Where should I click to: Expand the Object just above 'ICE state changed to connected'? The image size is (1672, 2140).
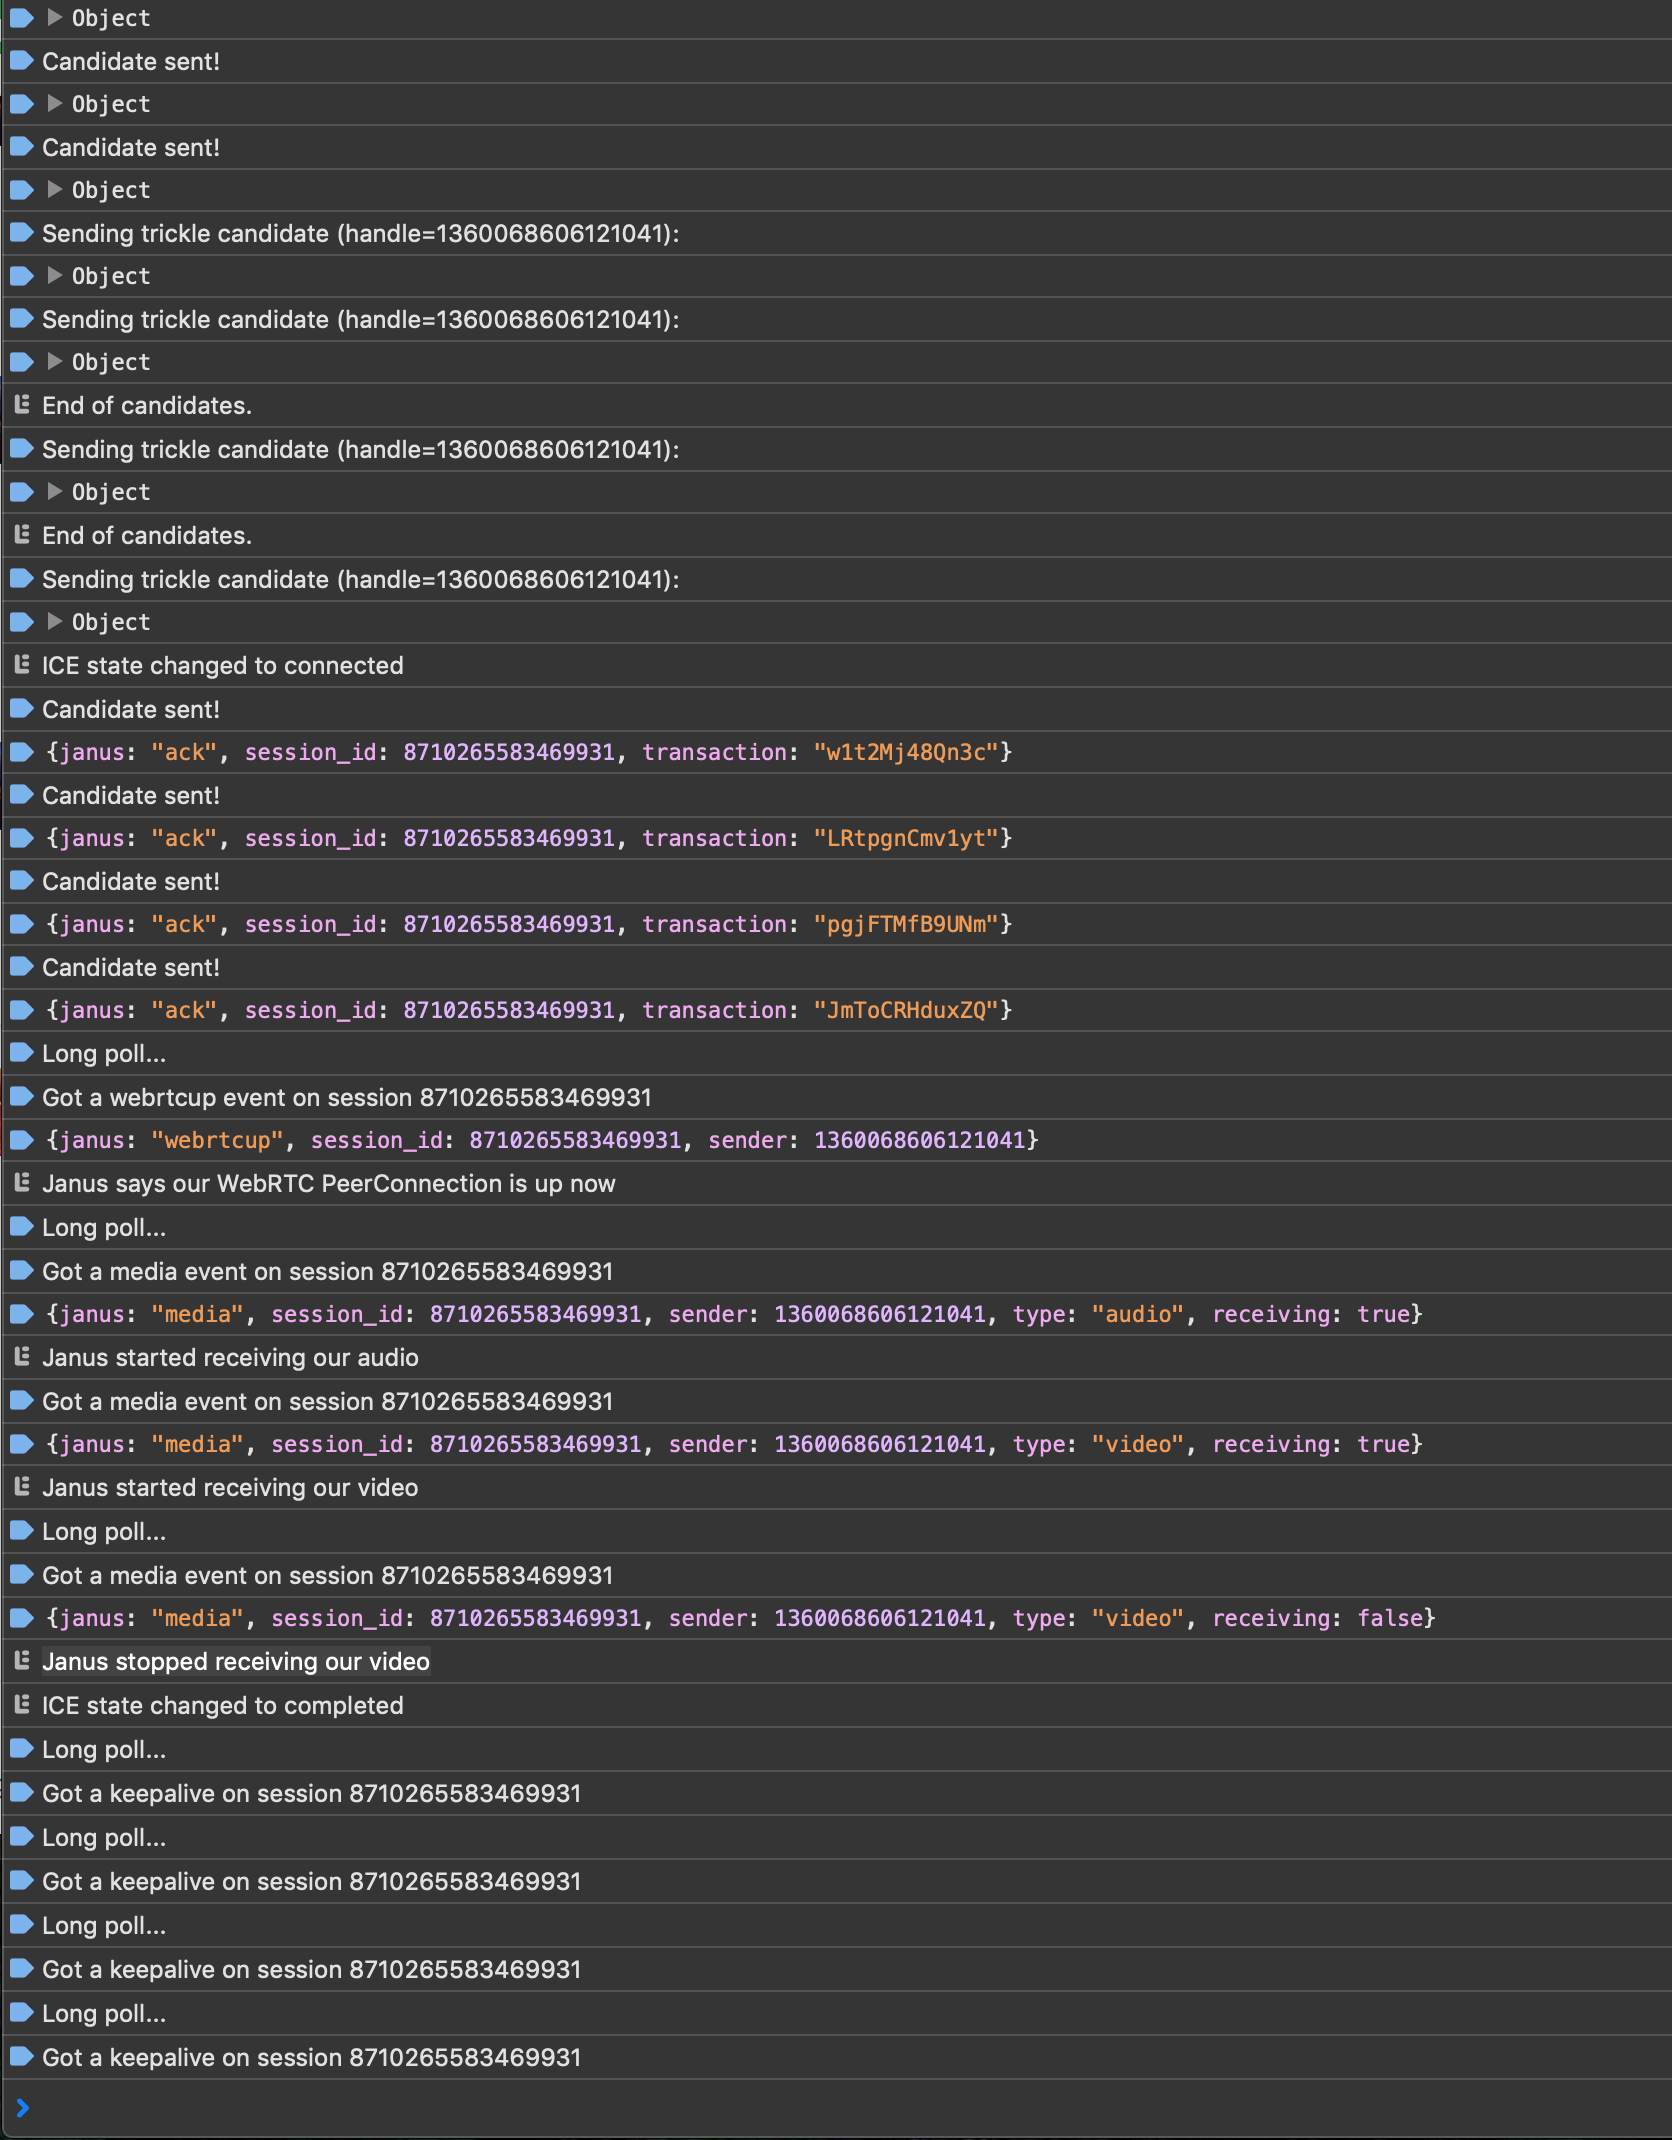click(x=55, y=621)
